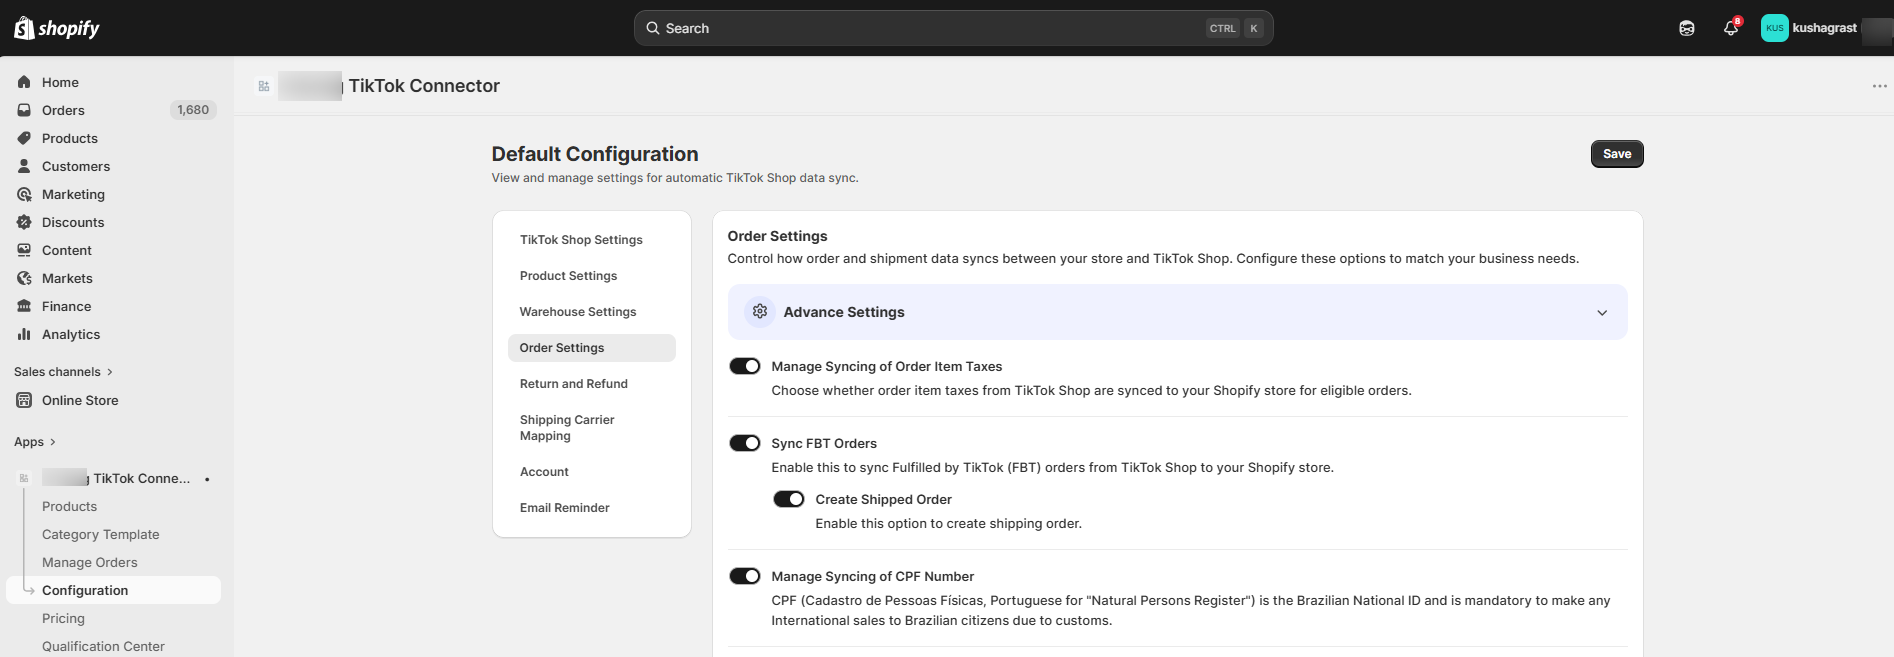Toggle the Create Shipped Order switch
The image size is (1894, 657).
tap(789, 499)
